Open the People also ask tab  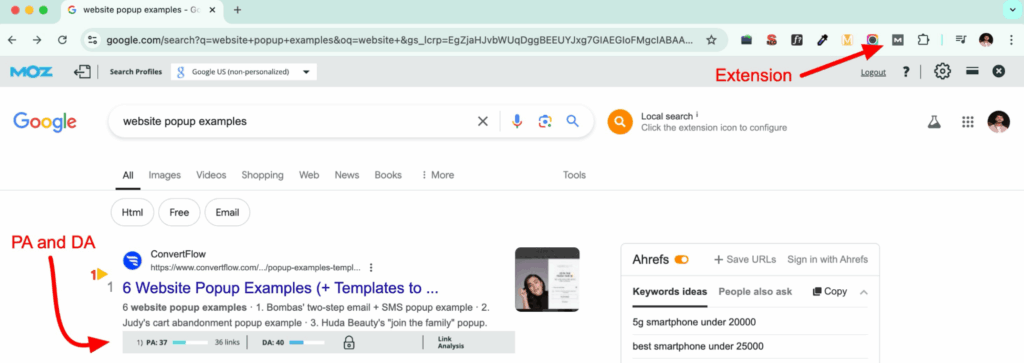pos(755,292)
